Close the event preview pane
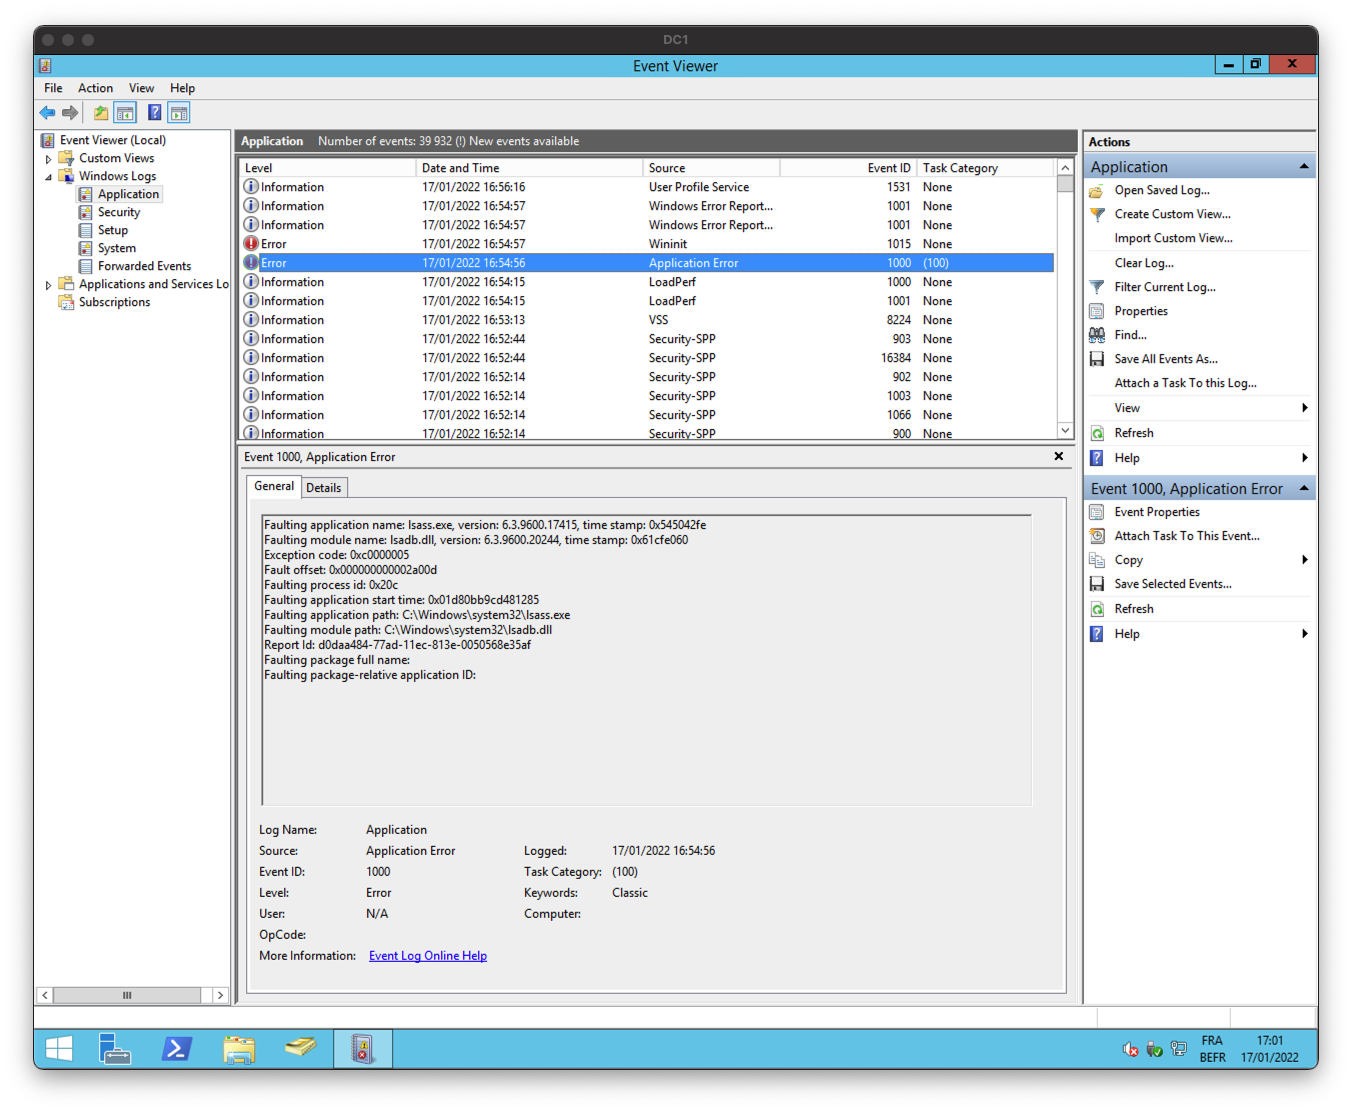Screen dimensions: 1352x1111 (x=1059, y=457)
